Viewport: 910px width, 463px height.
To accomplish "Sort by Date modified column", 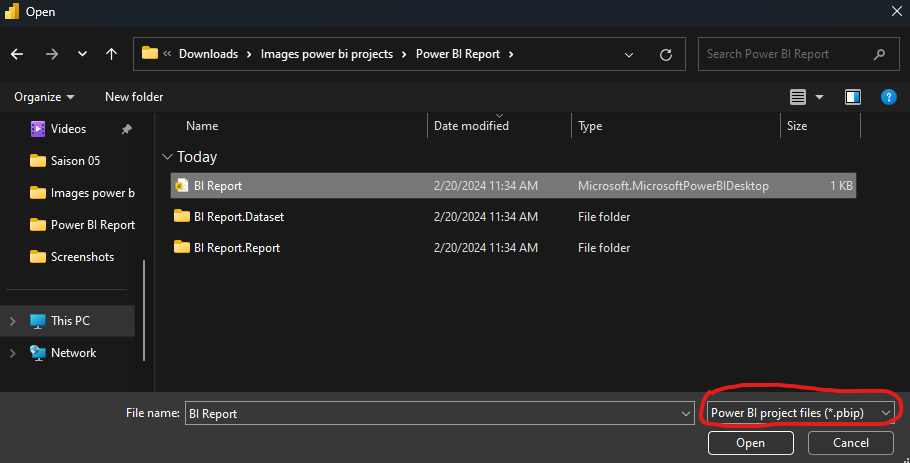I will click(x=471, y=126).
